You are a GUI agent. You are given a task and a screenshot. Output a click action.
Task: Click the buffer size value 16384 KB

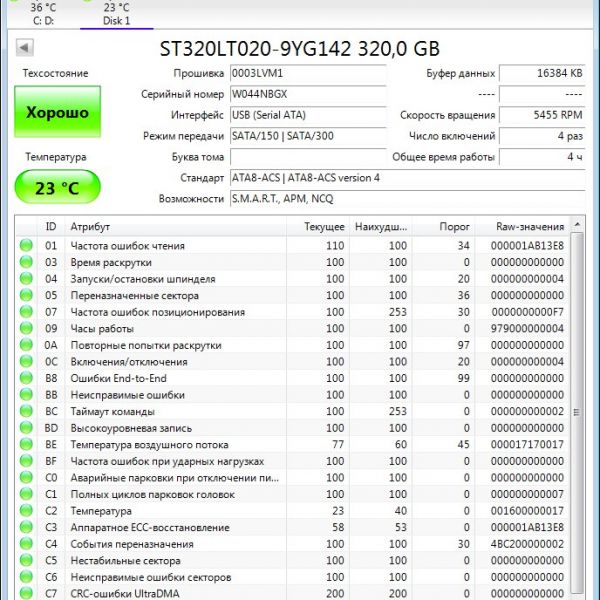(x=542, y=73)
